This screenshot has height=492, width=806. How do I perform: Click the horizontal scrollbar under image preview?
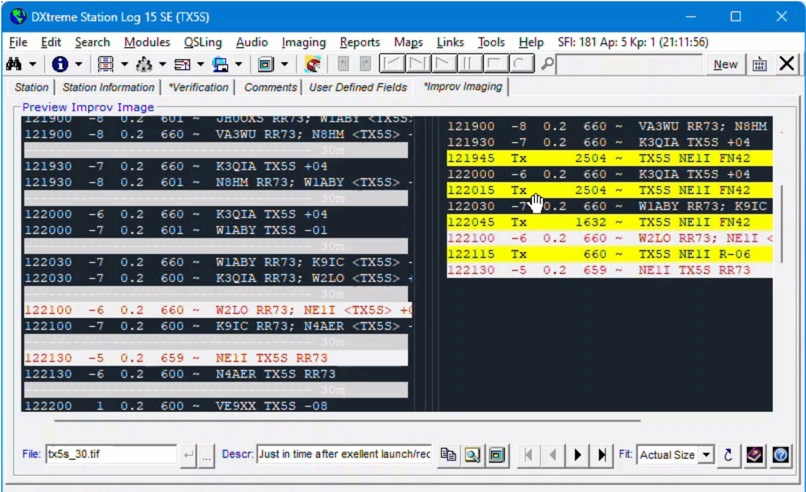(x=347, y=421)
